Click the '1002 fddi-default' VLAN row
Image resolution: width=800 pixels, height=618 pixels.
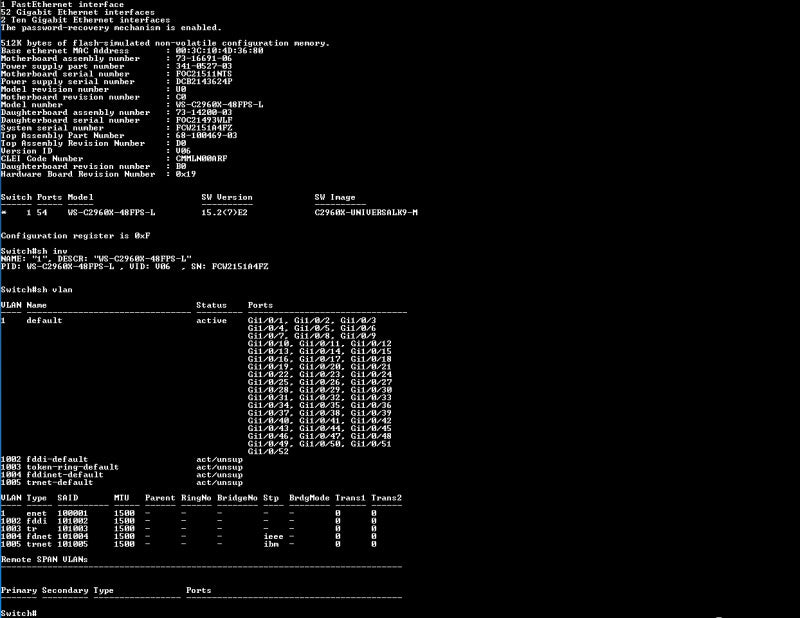pyautogui.click(x=121, y=459)
